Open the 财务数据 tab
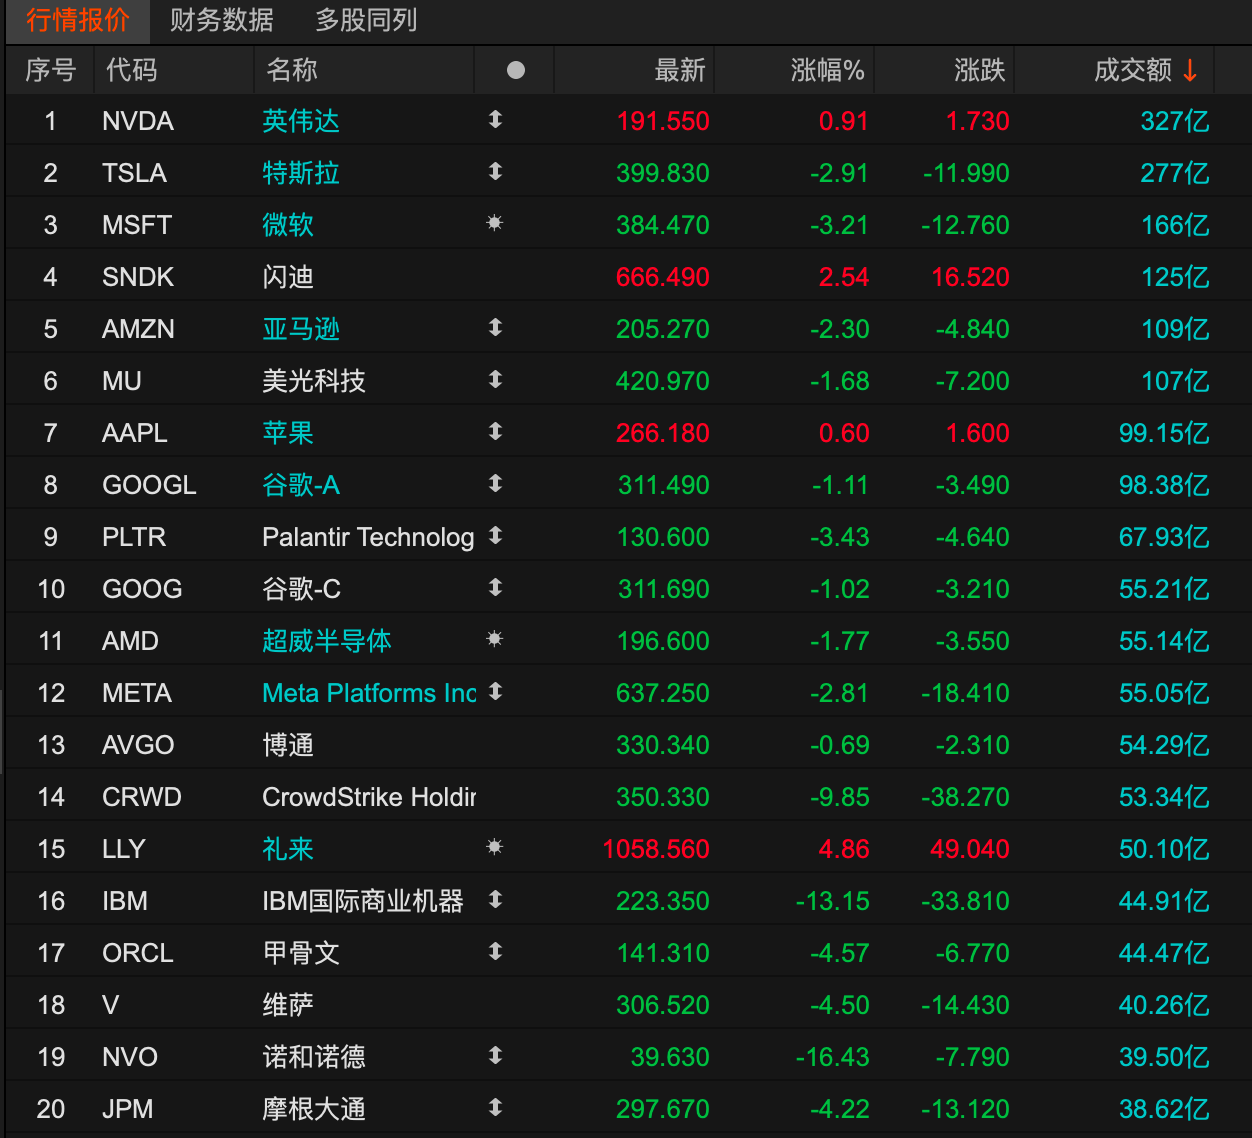Screen dimensions: 1252x1138 tap(222, 20)
